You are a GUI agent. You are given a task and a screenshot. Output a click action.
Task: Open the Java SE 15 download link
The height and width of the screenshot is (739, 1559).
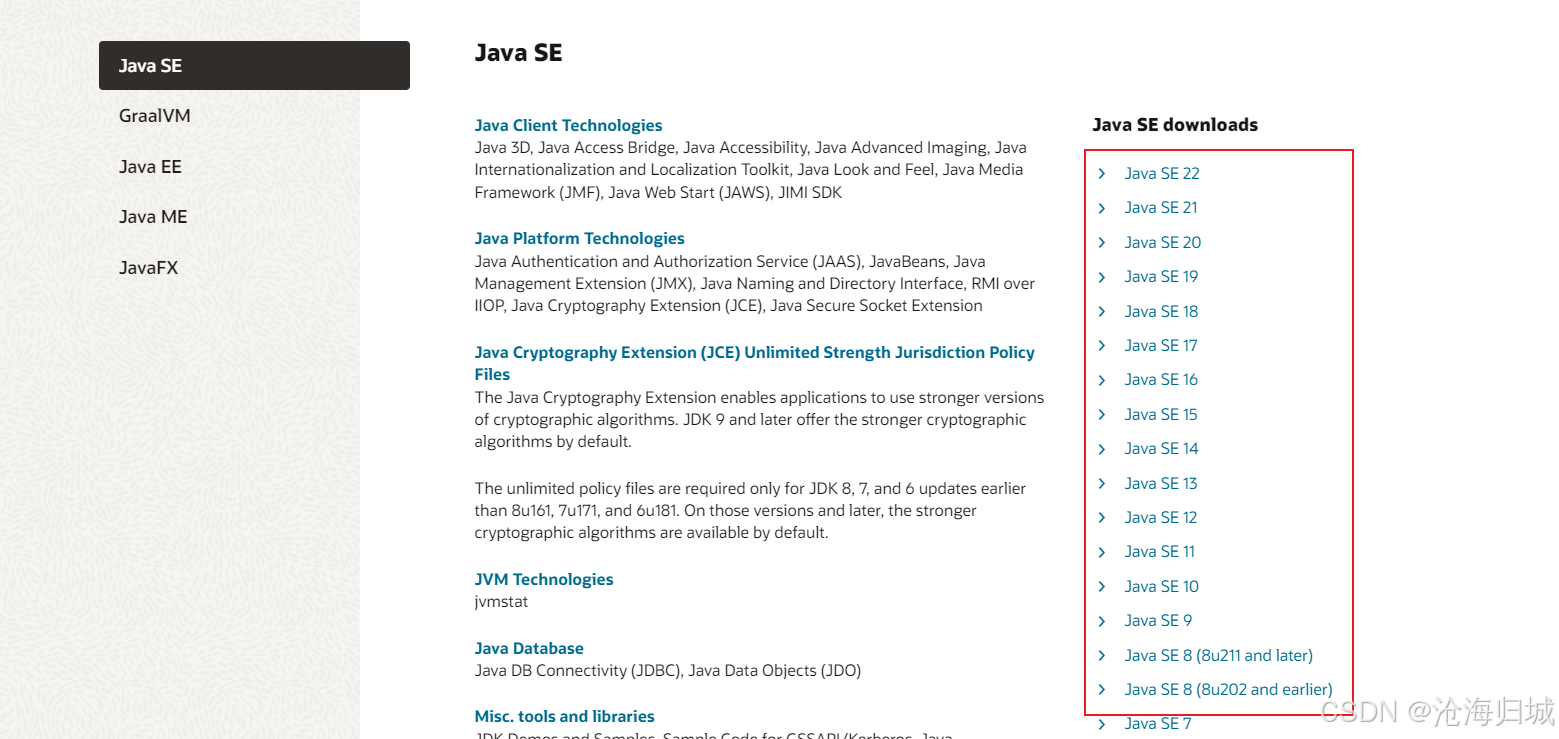coord(1160,414)
